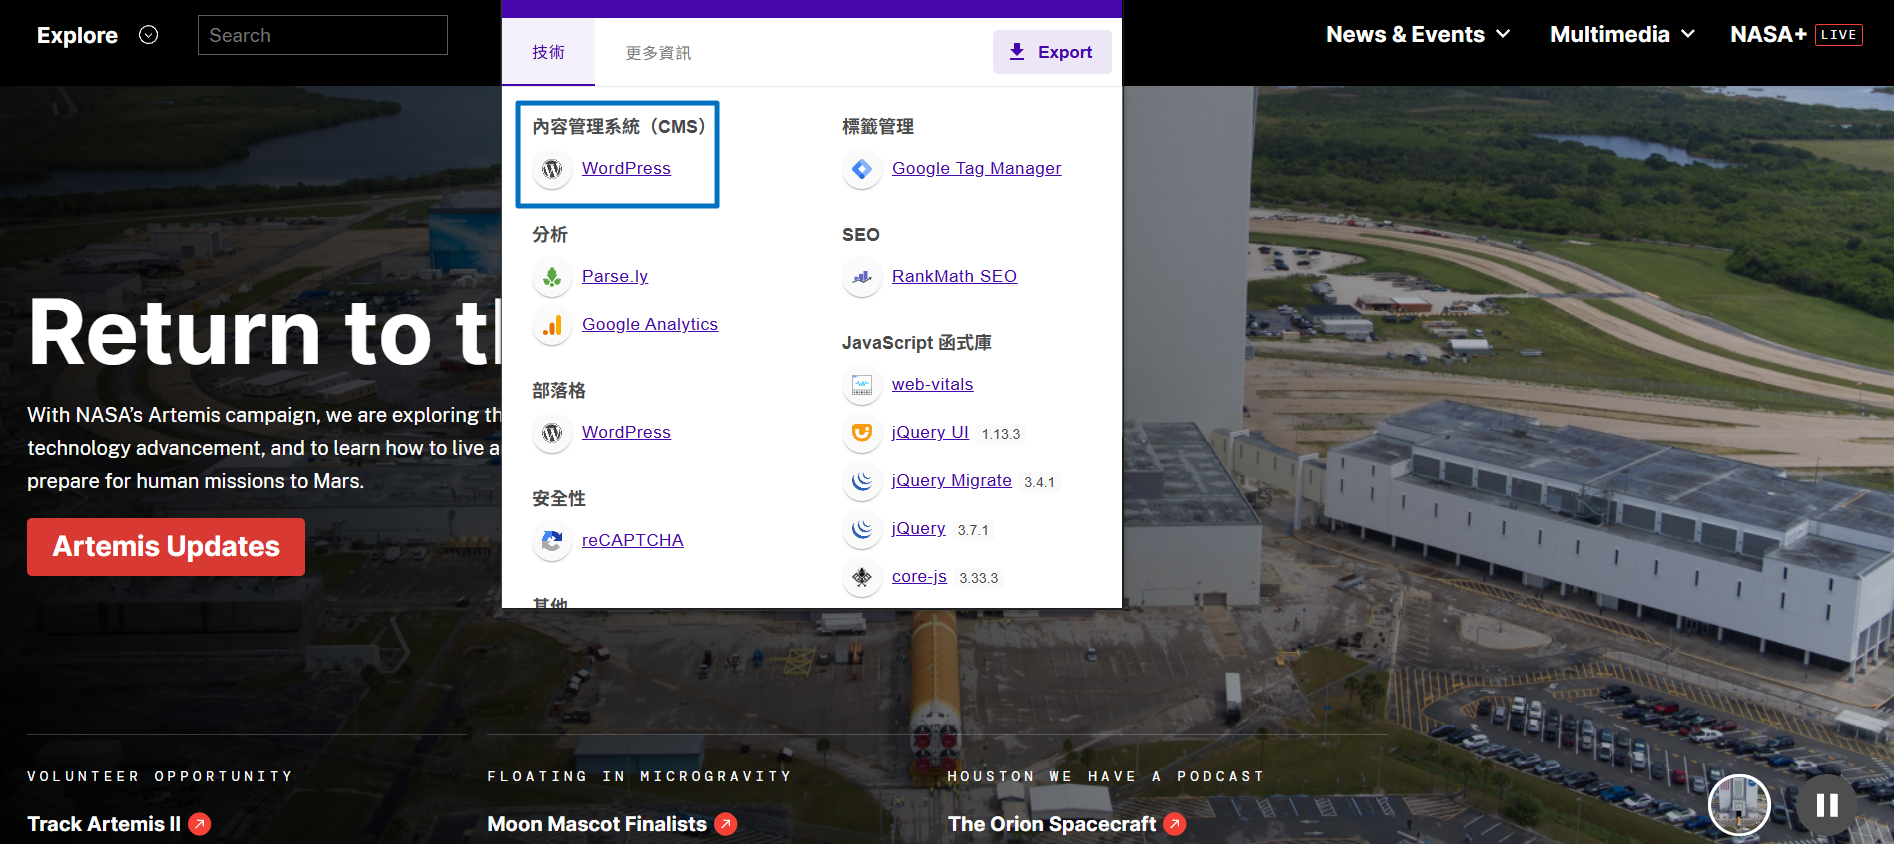Viewport: 1894px width, 844px height.
Task: Open the WordPress link under 部落格
Action: 626,432
